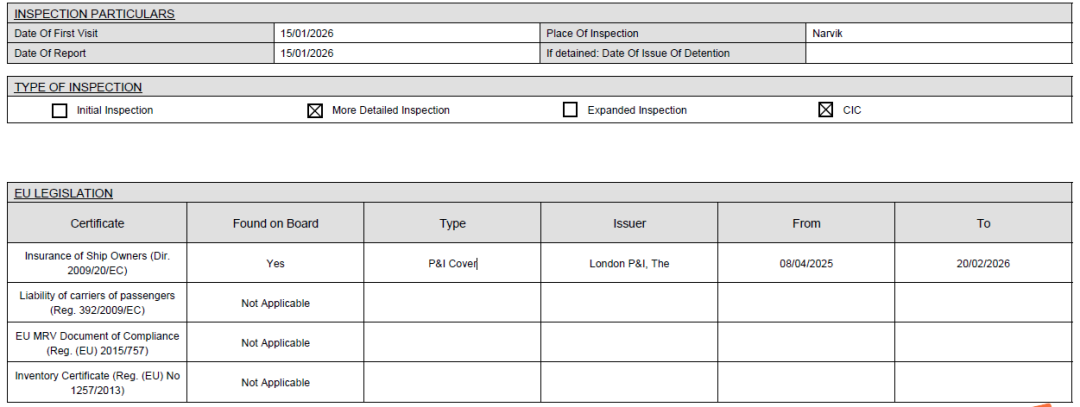The width and height of the screenshot is (1080, 407).
Task: Click empty From cell for Inventory Certificate row
Action: (806, 383)
